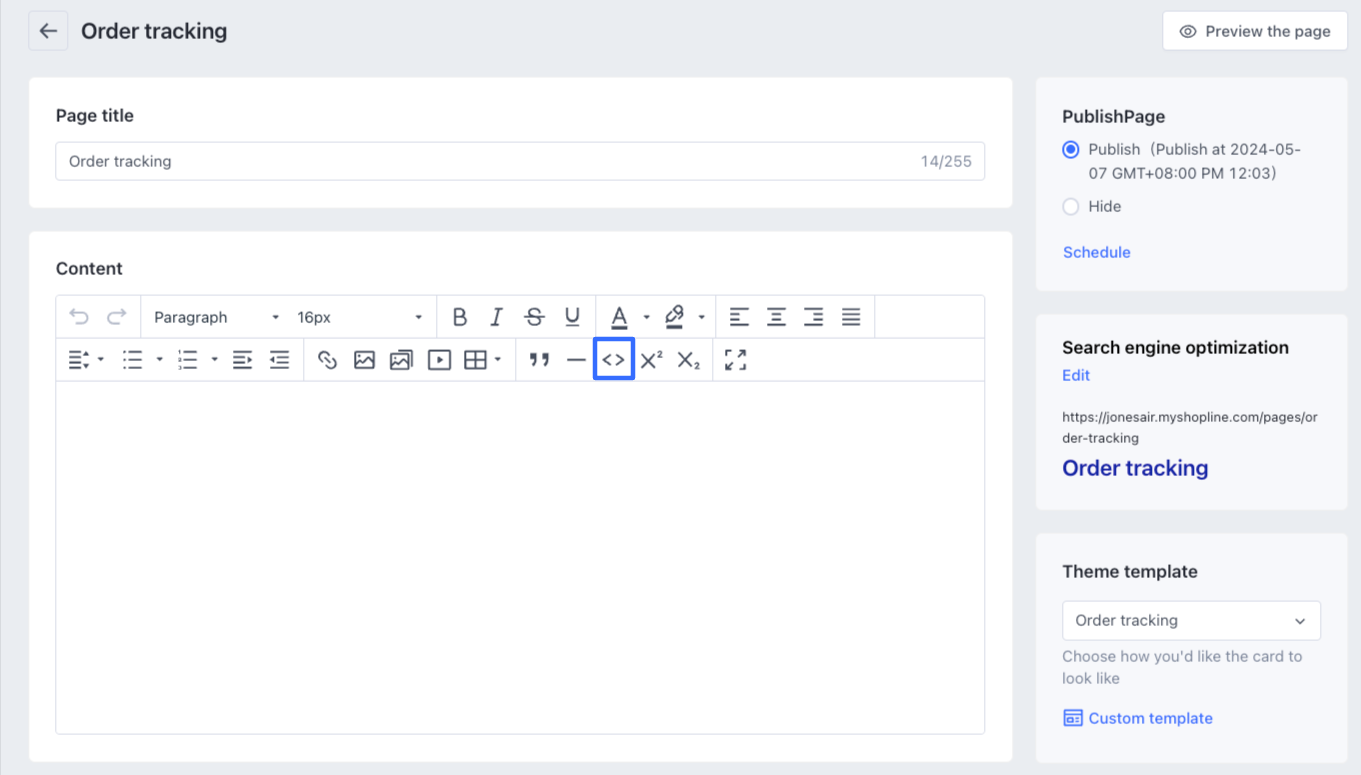Screen dimensions: 1361x775
Task: Toggle bold formatting
Action: (459, 317)
